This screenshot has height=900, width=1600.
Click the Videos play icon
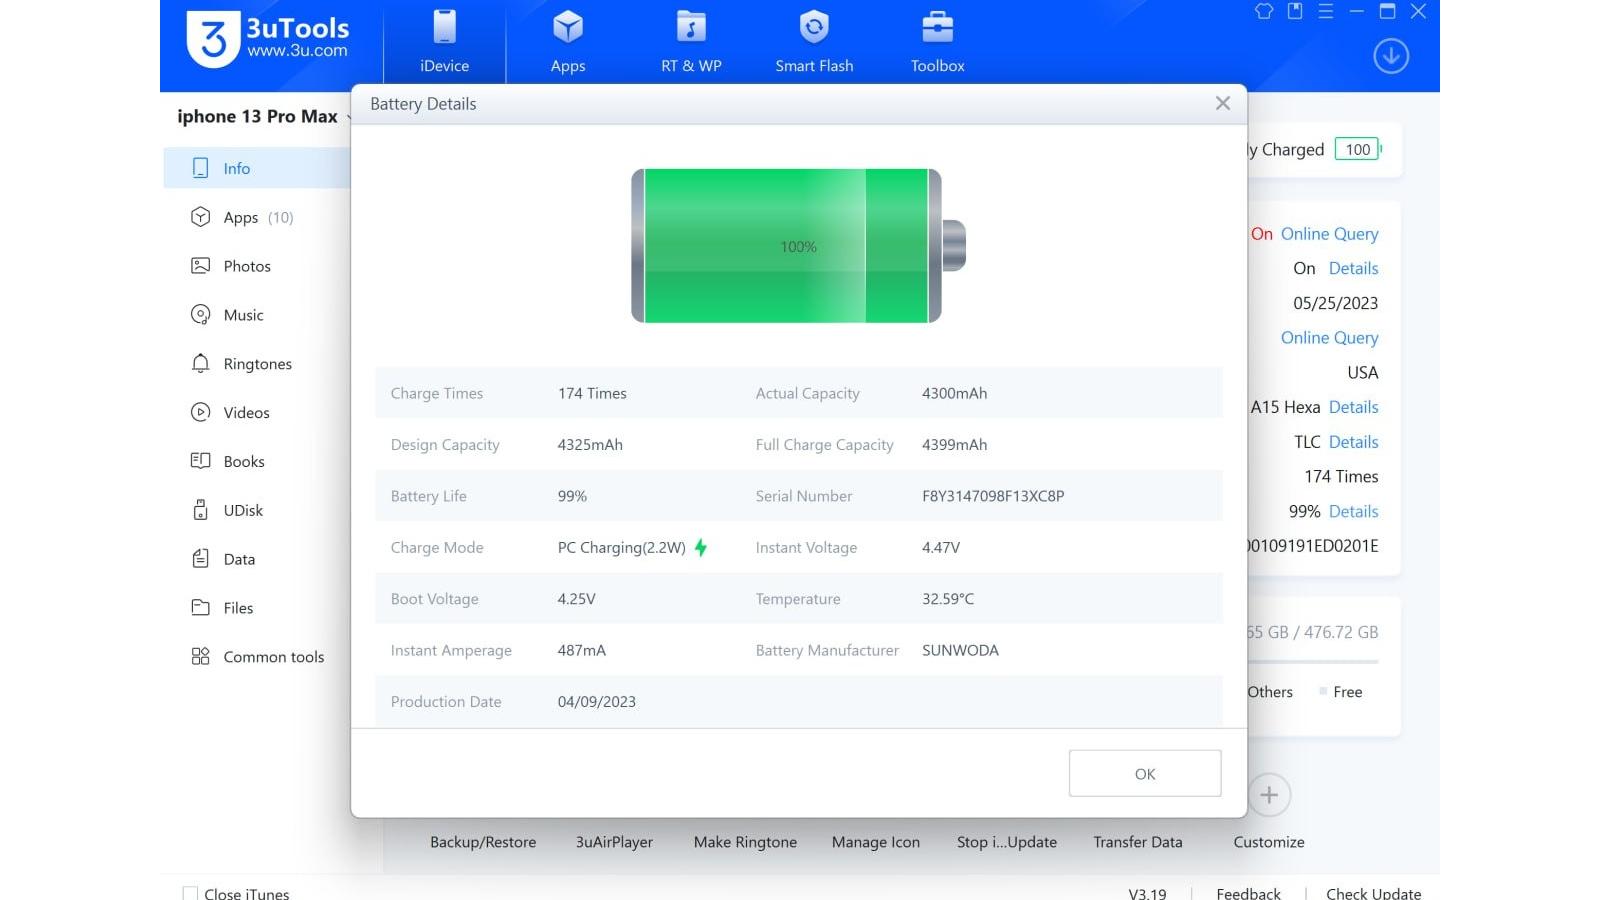point(200,412)
